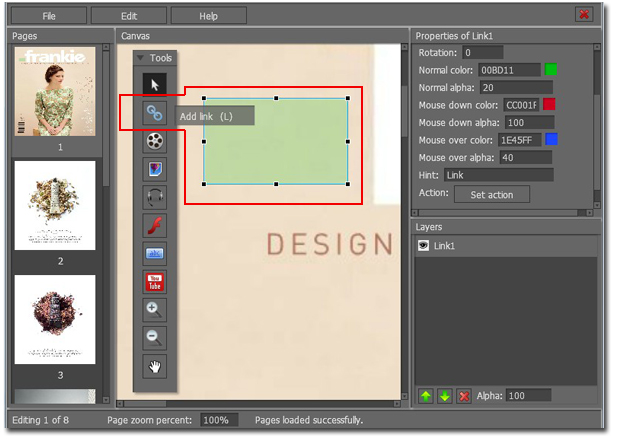Open the File menu
Image resolution: width=620 pixels, height=441 pixels.
click(49, 16)
